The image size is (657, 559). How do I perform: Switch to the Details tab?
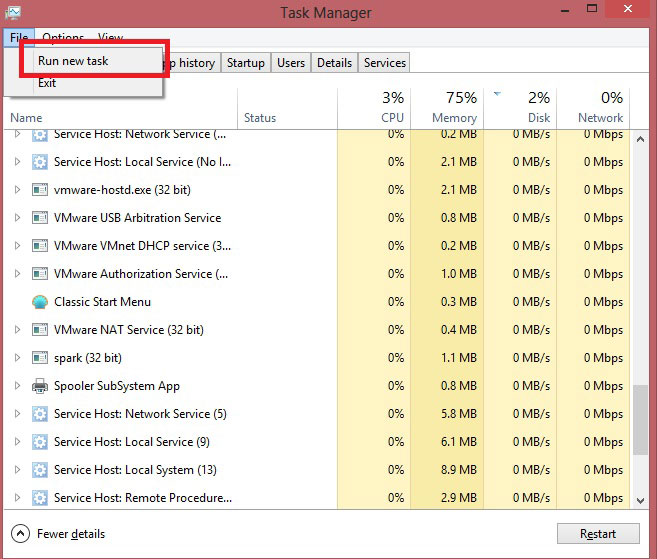click(x=334, y=63)
